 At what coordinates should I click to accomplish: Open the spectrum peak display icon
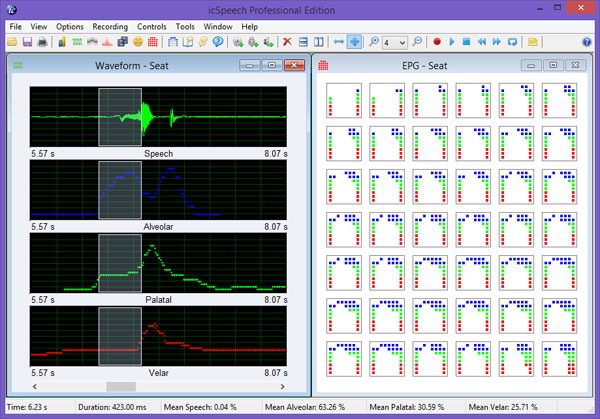coord(107,42)
